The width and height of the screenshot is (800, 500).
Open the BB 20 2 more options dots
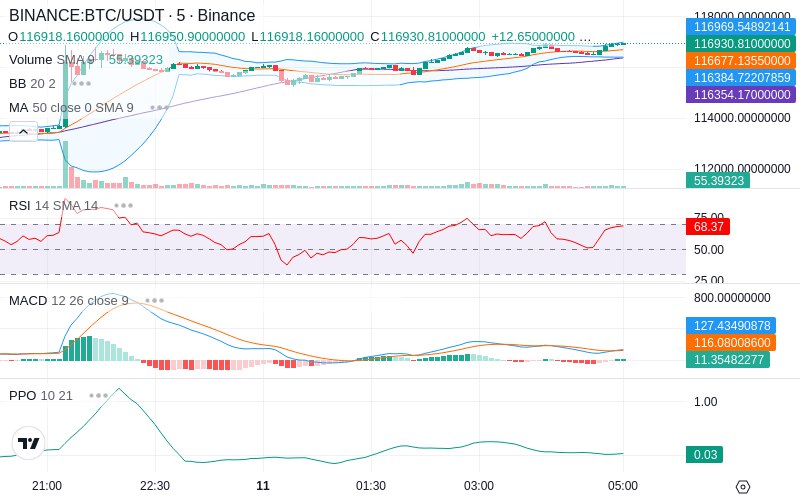(82, 83)
